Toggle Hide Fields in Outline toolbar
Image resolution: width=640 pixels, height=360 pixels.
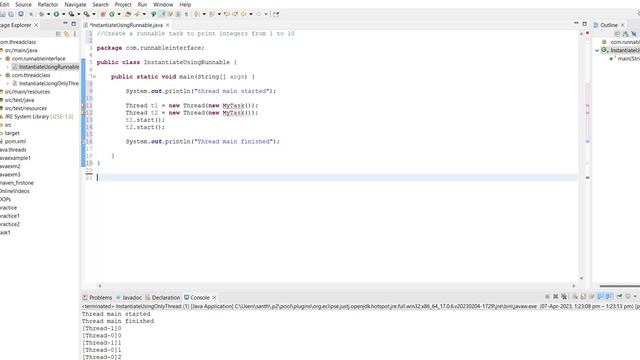[x=633, y=34]
